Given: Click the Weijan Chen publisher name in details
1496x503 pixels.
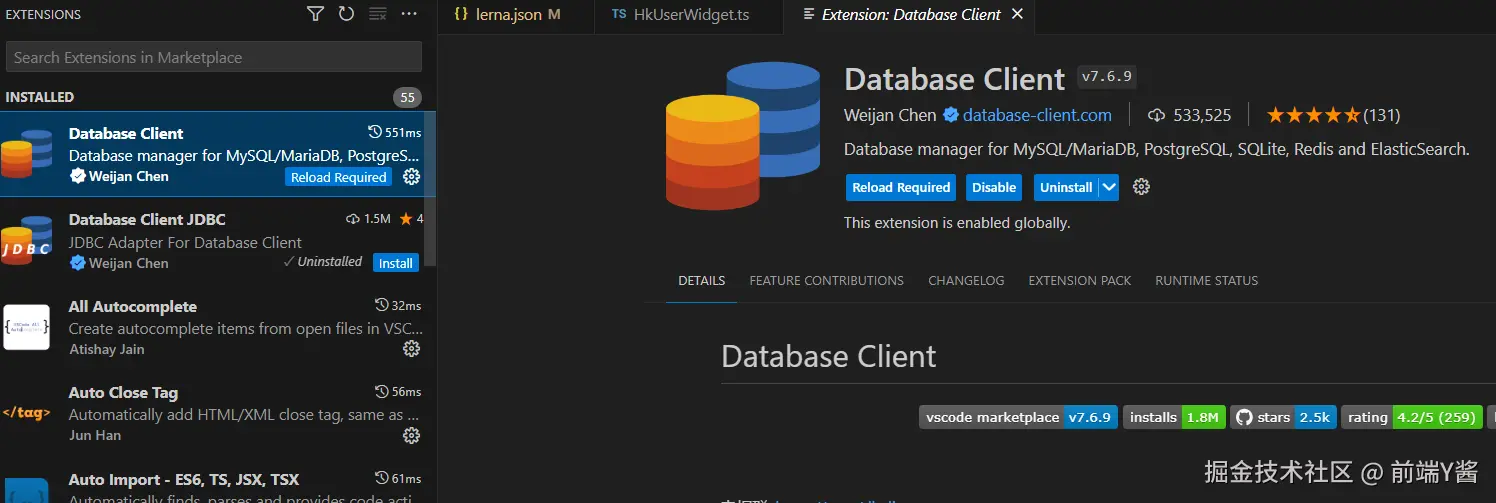Looking at the screenshot, I should pos(890,115).
